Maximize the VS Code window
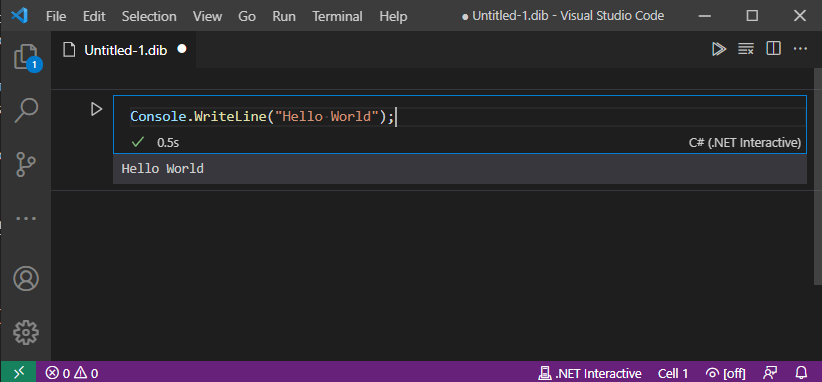822x382 pixels. [752, 16]
